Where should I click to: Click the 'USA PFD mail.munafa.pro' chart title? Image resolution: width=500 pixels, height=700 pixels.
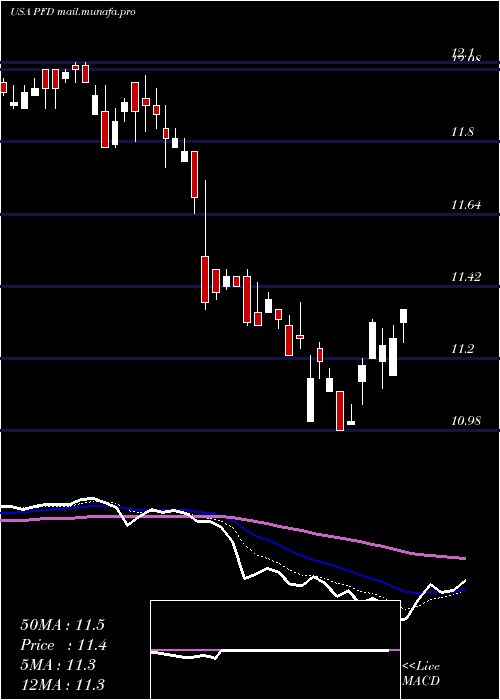click(x=73, y=12)
